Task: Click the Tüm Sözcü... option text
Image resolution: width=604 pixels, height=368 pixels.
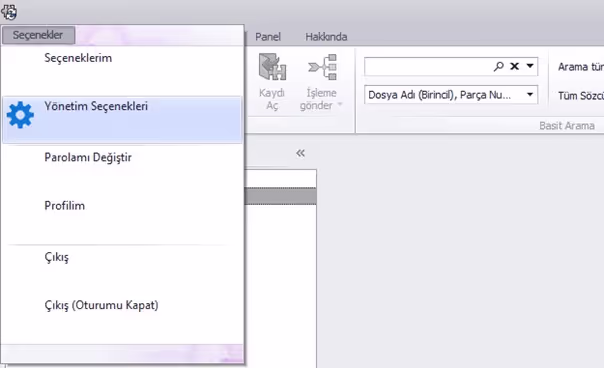Action: click(581, 96)
